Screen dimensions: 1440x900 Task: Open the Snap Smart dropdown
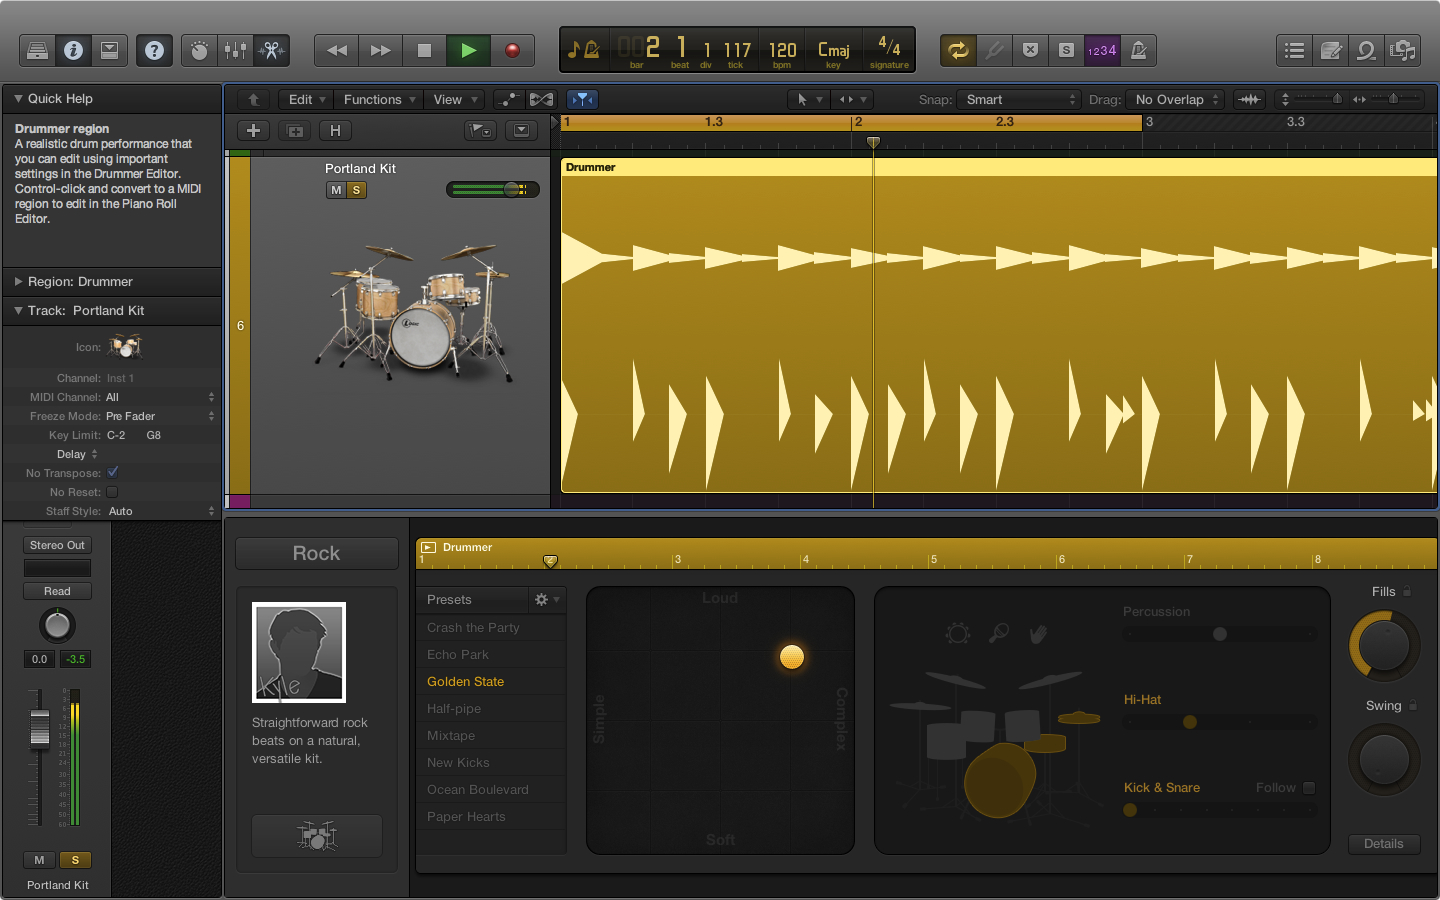click(x=1018, y=99)
